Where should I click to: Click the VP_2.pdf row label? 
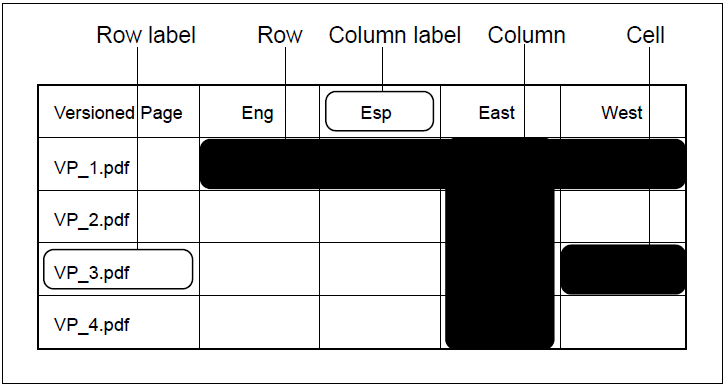[92, 218]
